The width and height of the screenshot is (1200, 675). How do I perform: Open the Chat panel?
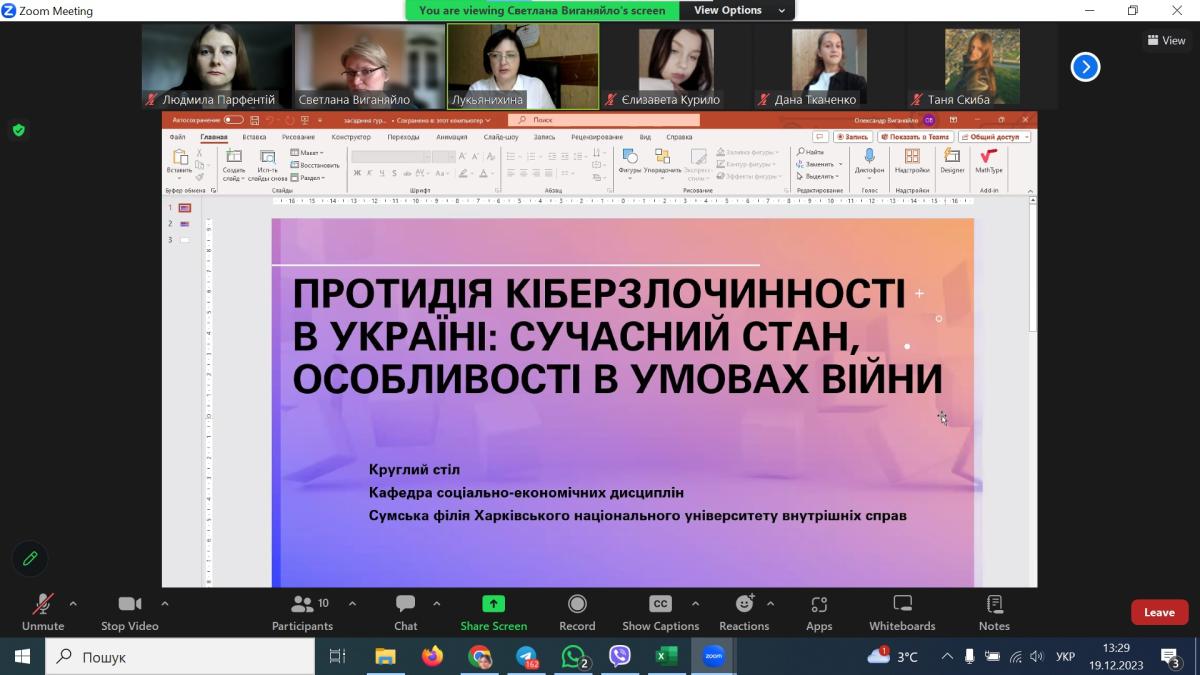[405, 612]
